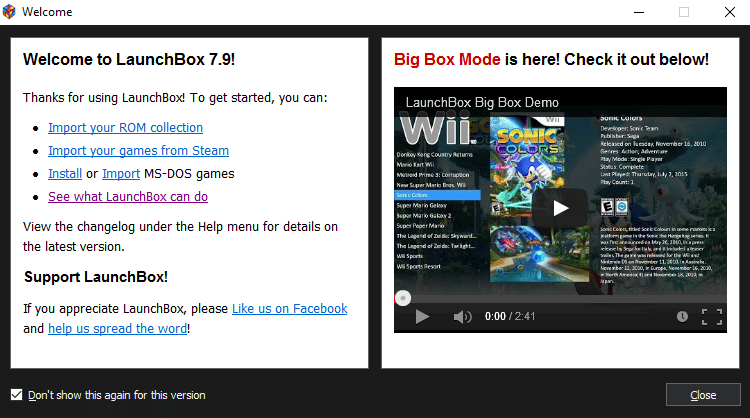This screenshot has height=418, width=750.
Task: Follow the Like us on Facebook link
Action: point(289,309)
